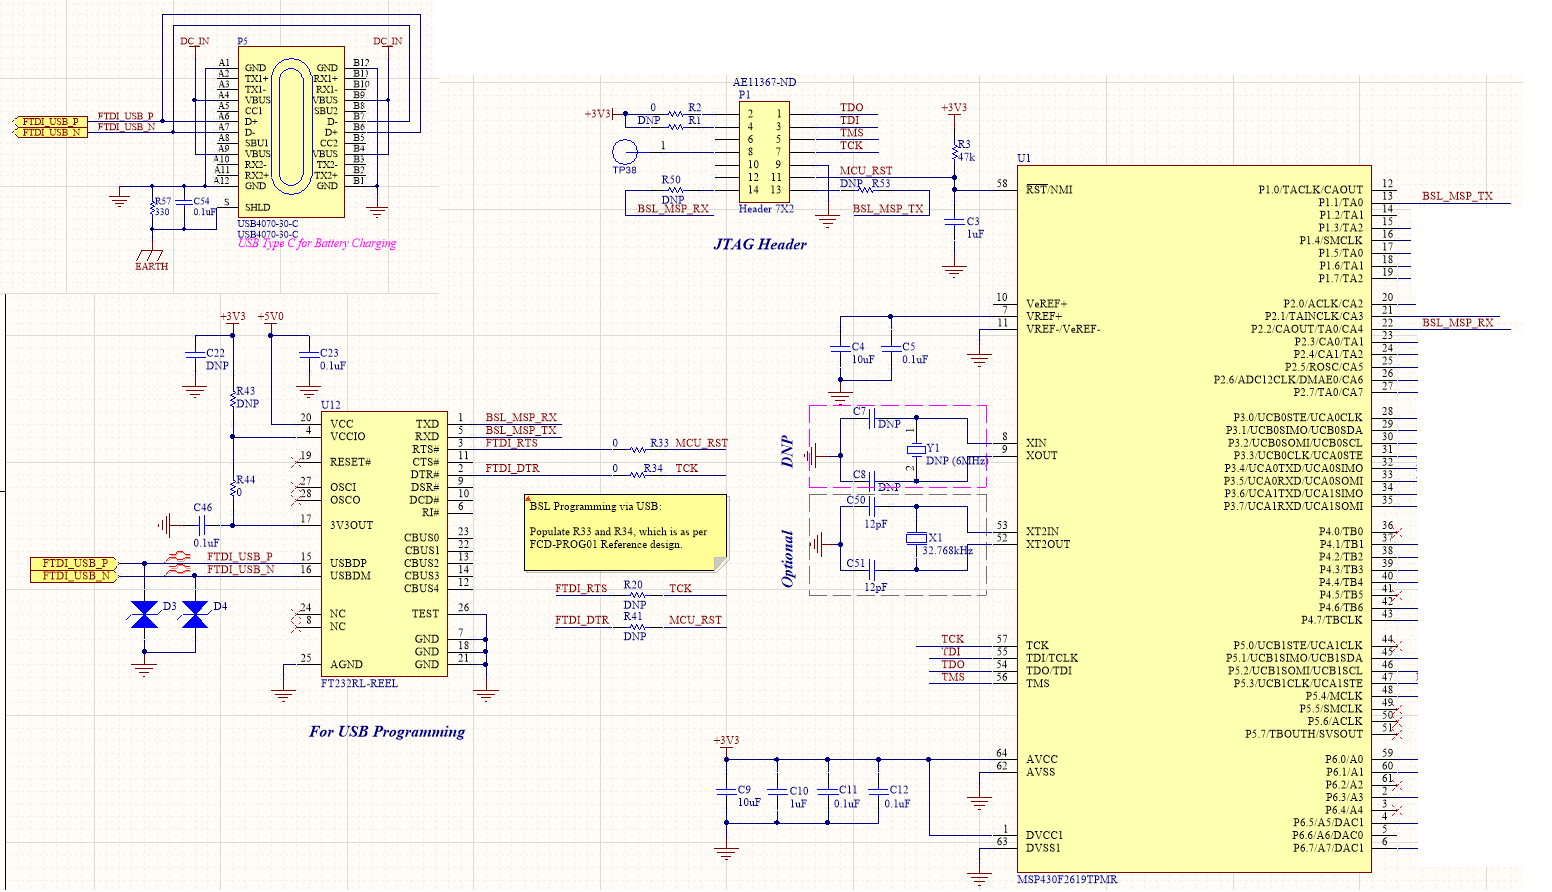Viewport: 1552px width, 892px height.
Task: Click the 'JTAG Header' title text
Action: coord(760,244)
